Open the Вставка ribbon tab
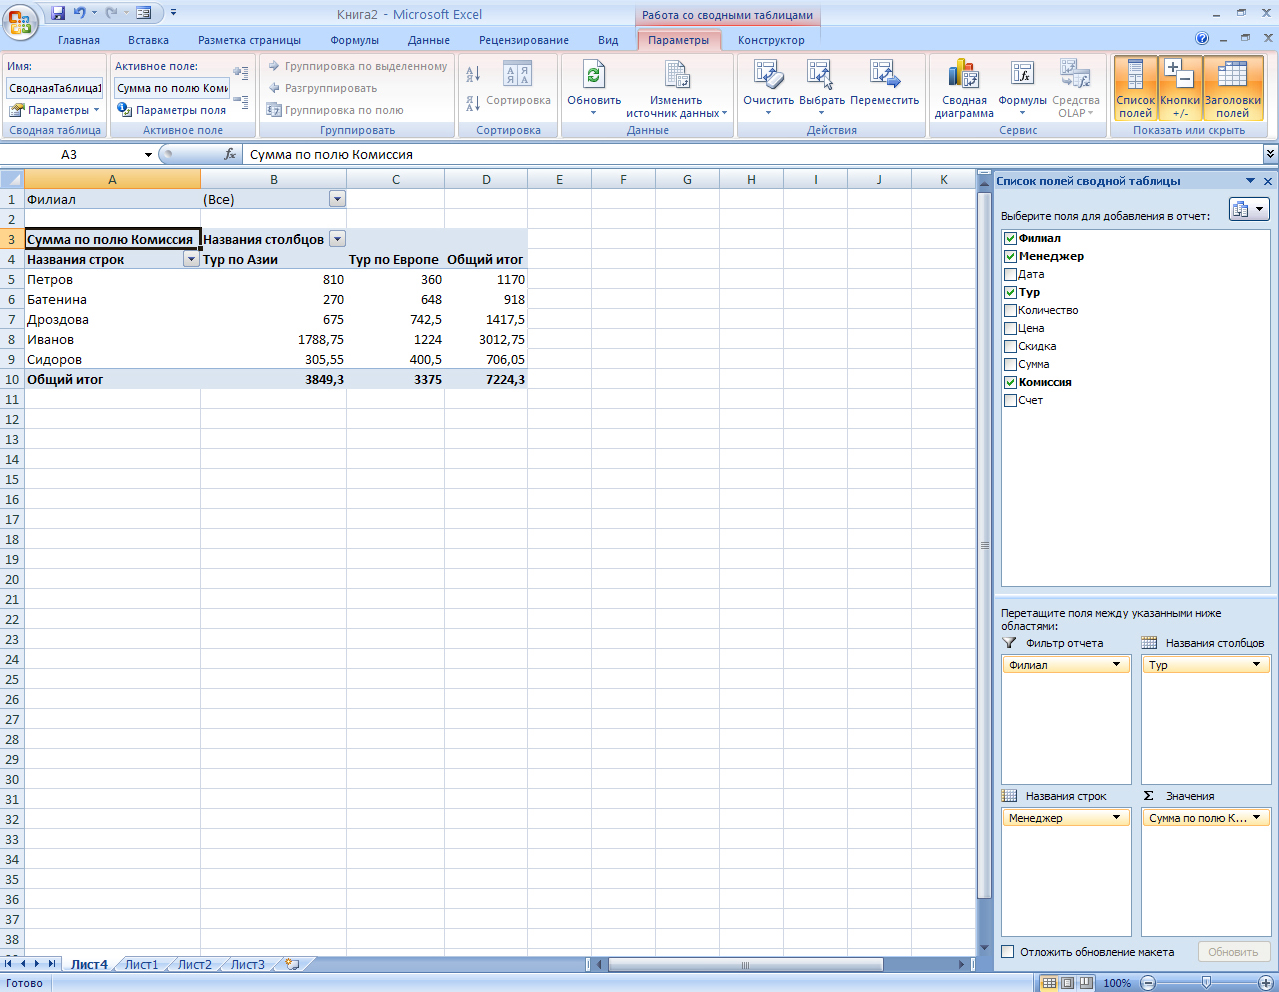The width and height of the screenshot is (1279, 992). click(148, 40)
